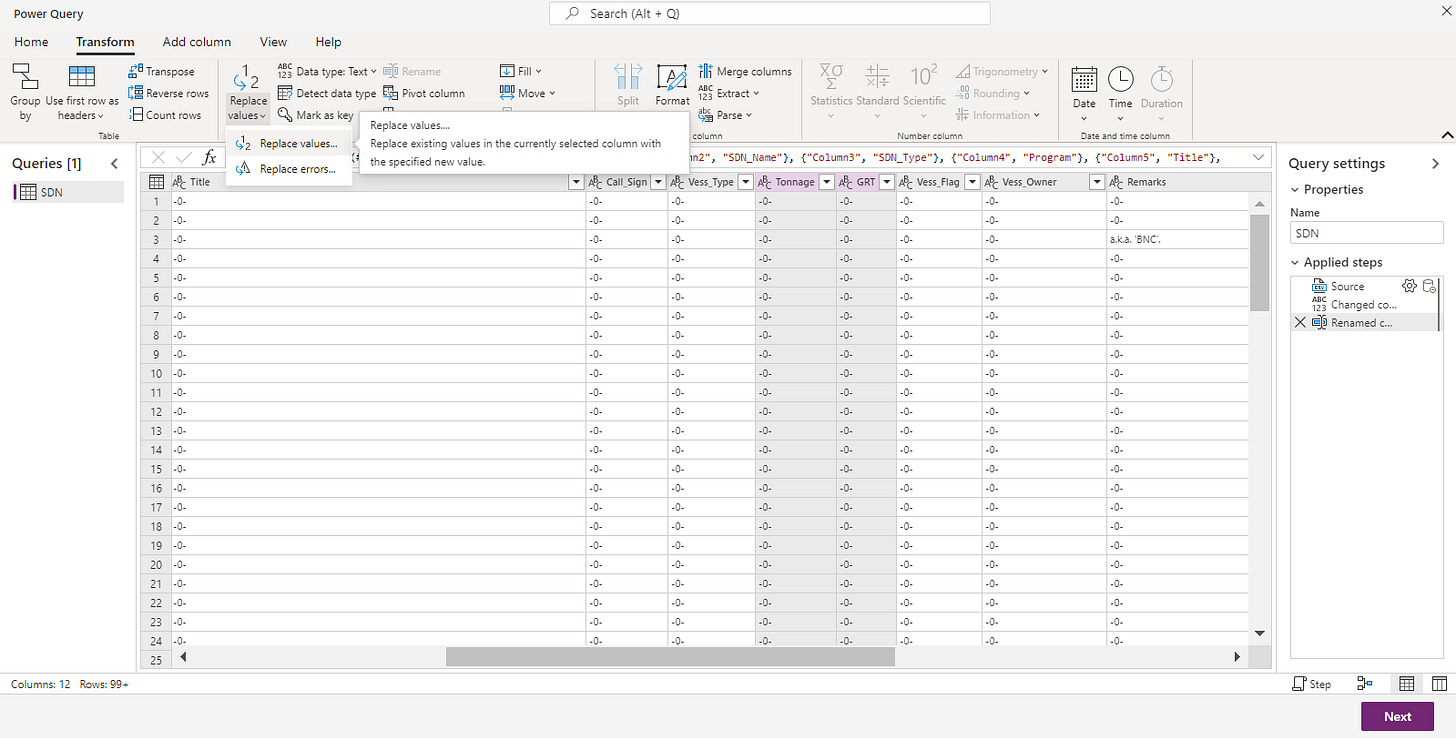This screenshot has height=738, width=1456.
Task: Click the Pivot column tool
Action: click(x=424, y=93)
